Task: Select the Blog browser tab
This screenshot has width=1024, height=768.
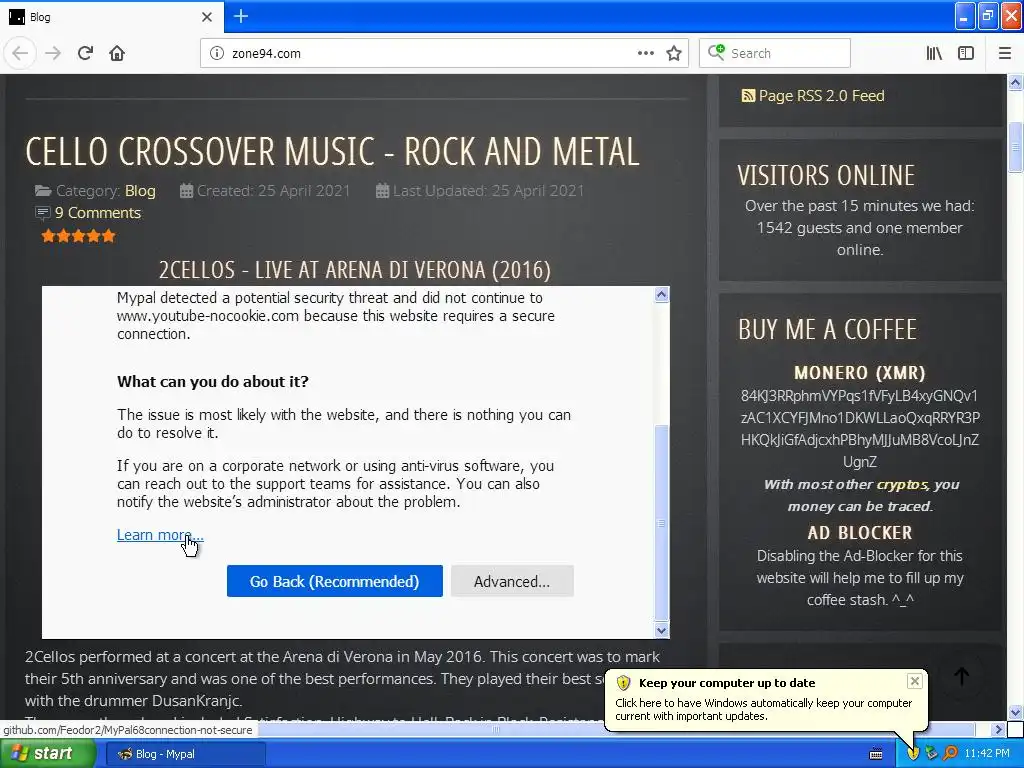Action: point(111,17)
